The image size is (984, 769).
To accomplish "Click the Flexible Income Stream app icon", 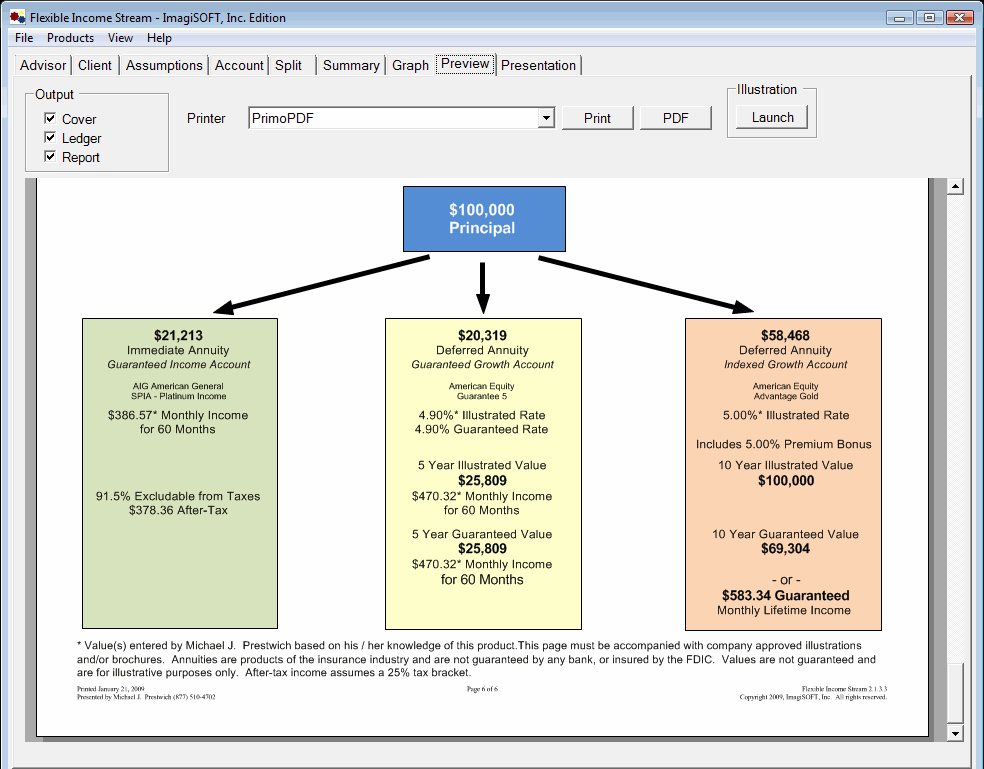I will [x=18, y=17].
